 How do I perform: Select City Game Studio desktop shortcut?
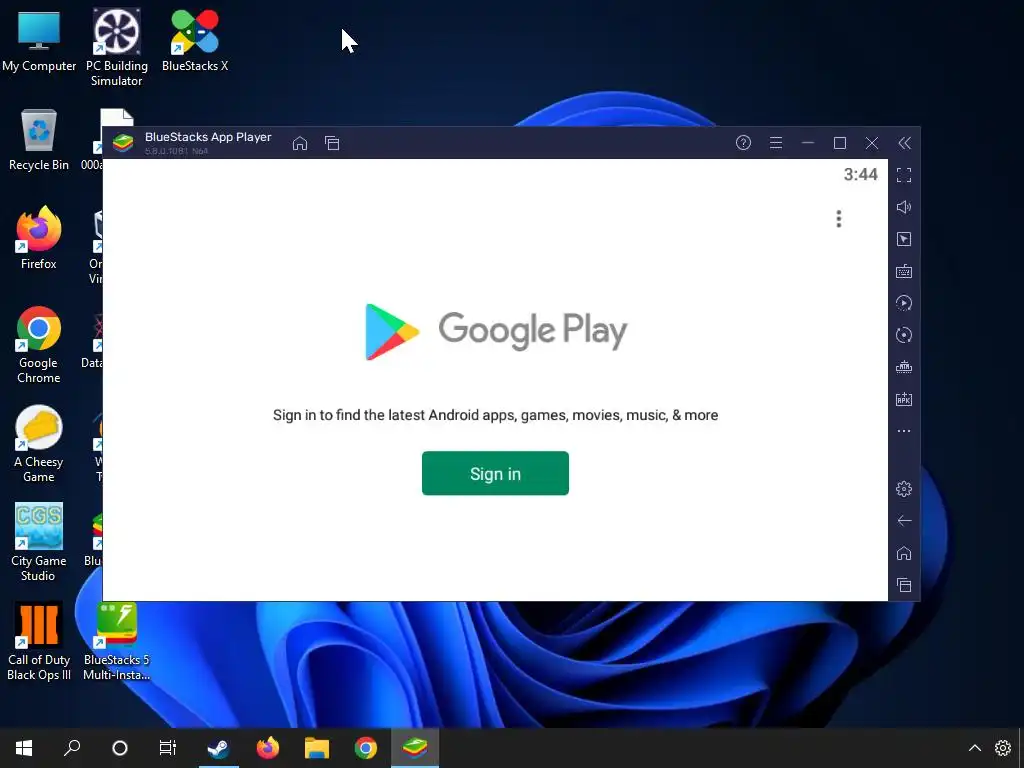tap(39, 543)
